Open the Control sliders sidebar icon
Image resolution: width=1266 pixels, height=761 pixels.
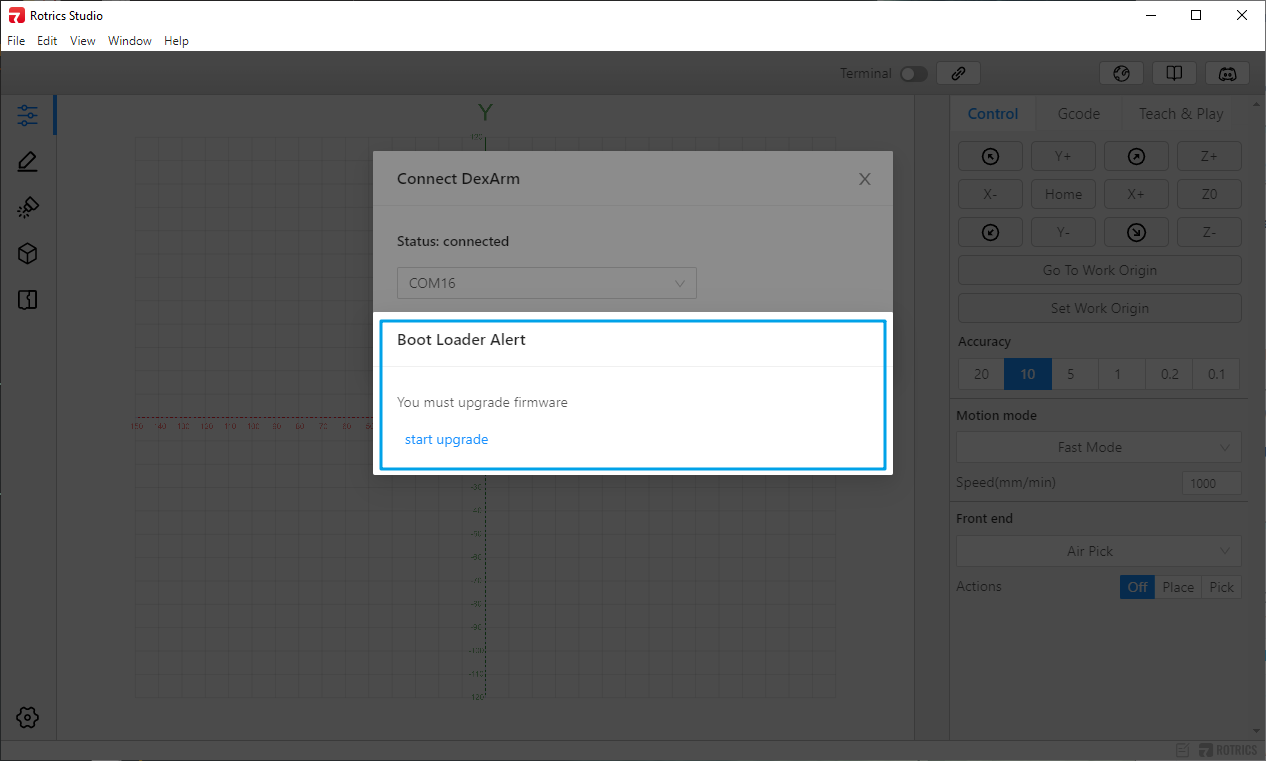pos(28,115)
